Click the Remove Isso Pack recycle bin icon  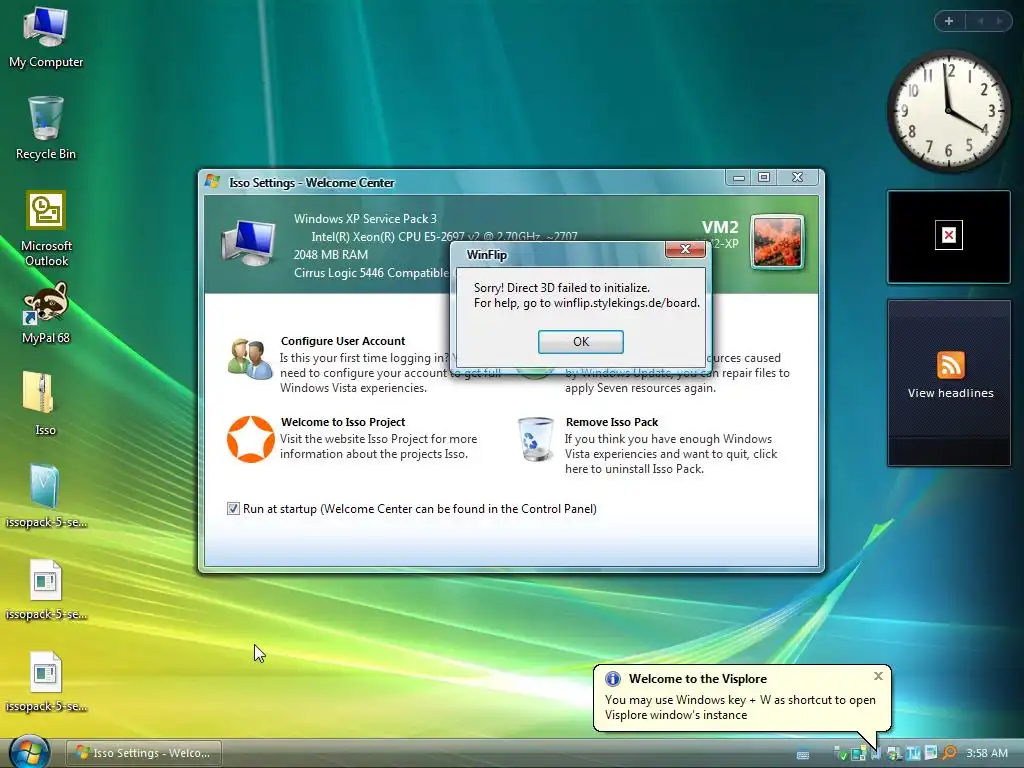(x=536, y=439)
